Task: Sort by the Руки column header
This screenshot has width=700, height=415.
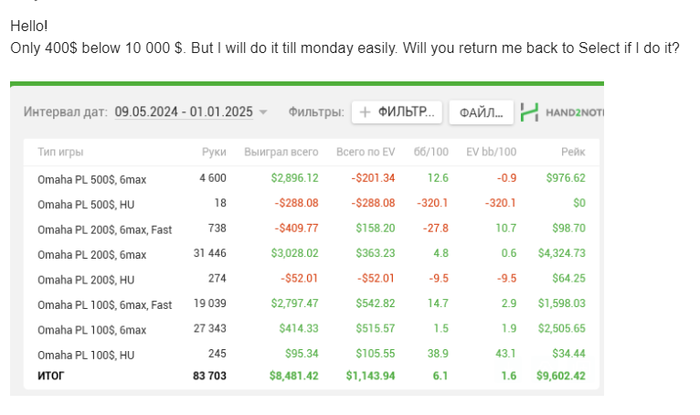Action: (x=213, y=151)
